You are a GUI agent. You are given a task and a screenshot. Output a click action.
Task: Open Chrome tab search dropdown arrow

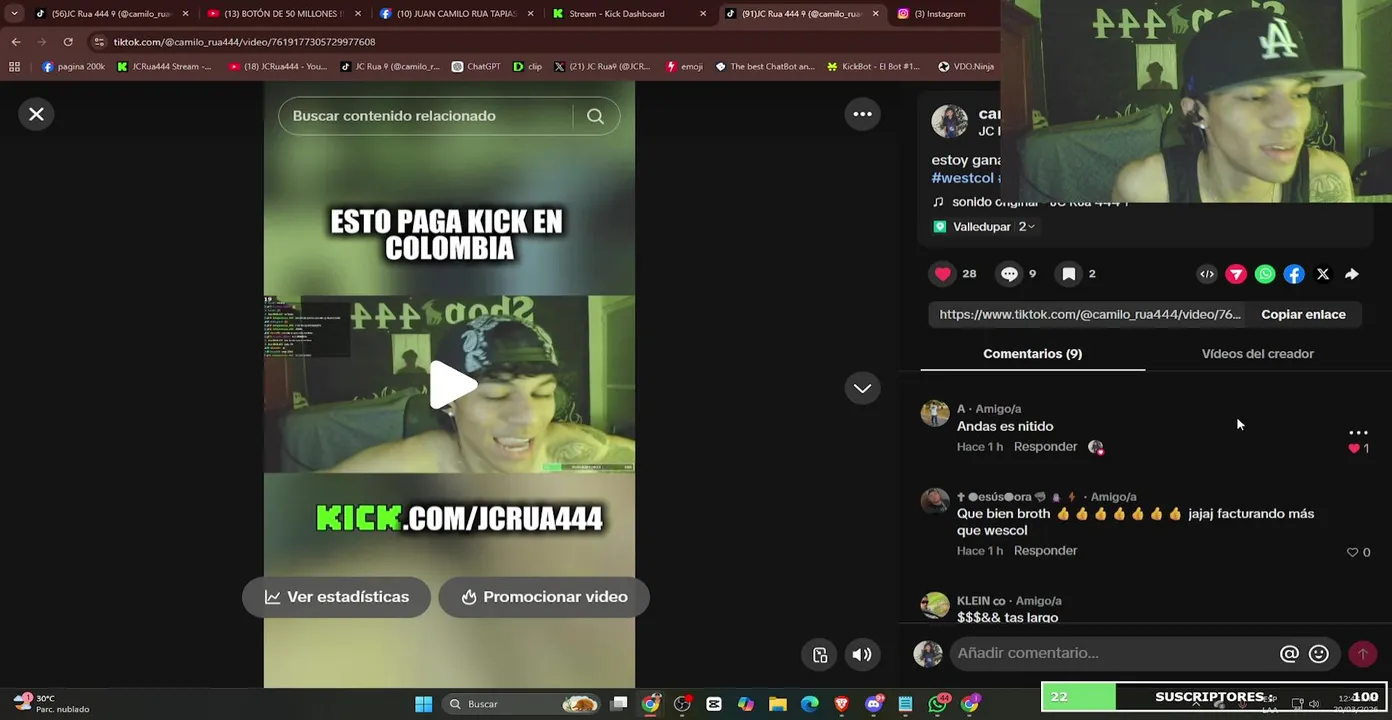click(x=14, y=14)
